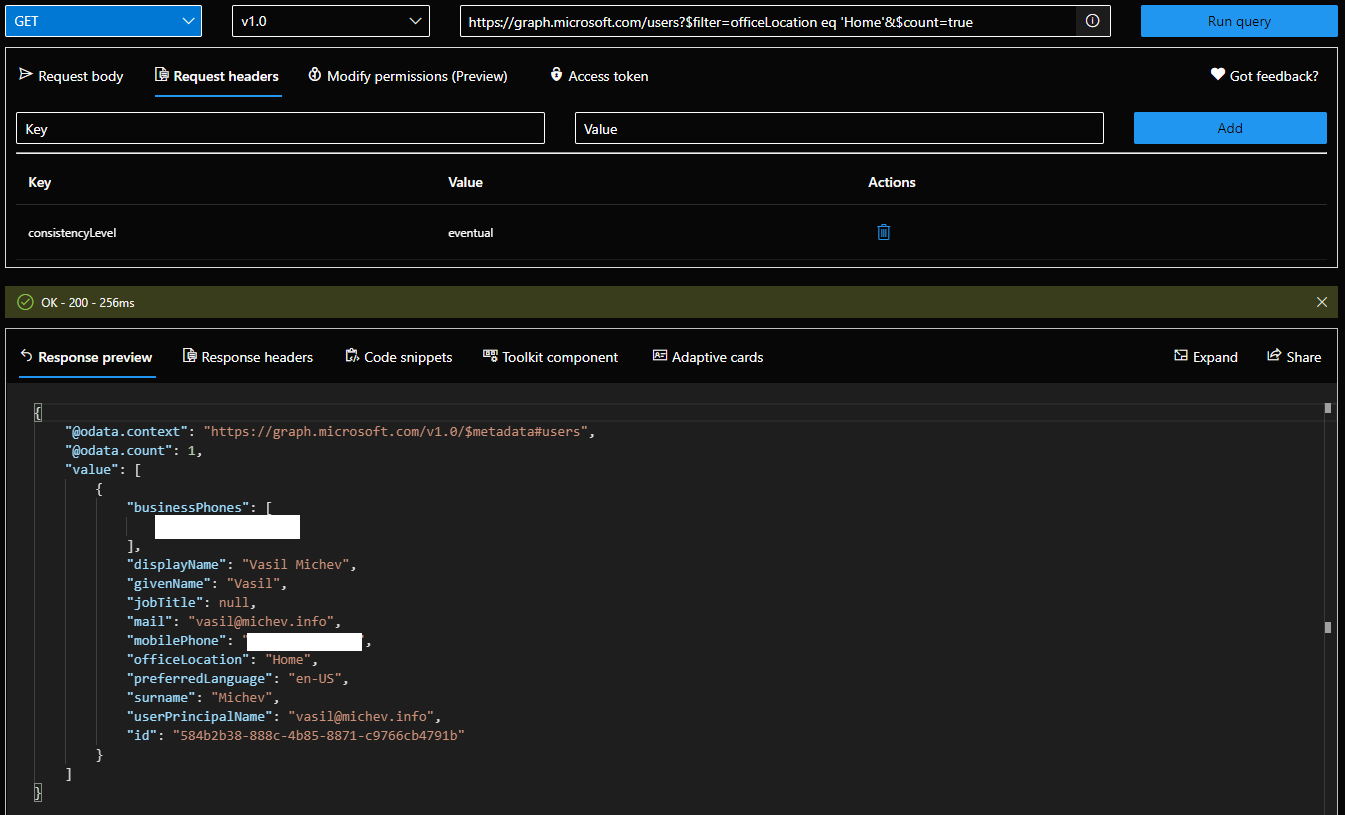Add the request header
Image resolution: width=1345 pixels, height=815 pixels.
coord(1230,128)
